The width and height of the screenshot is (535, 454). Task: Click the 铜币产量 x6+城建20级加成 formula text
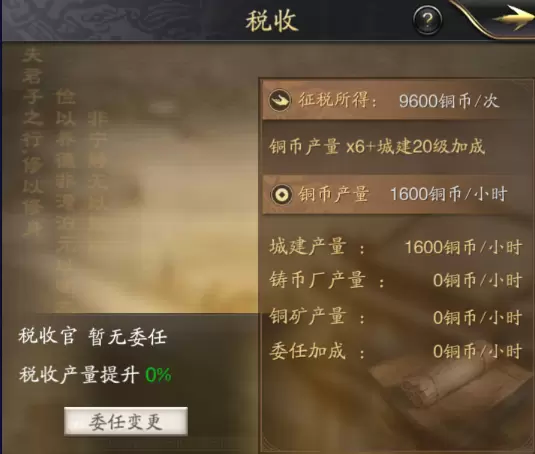pos(377,147)
